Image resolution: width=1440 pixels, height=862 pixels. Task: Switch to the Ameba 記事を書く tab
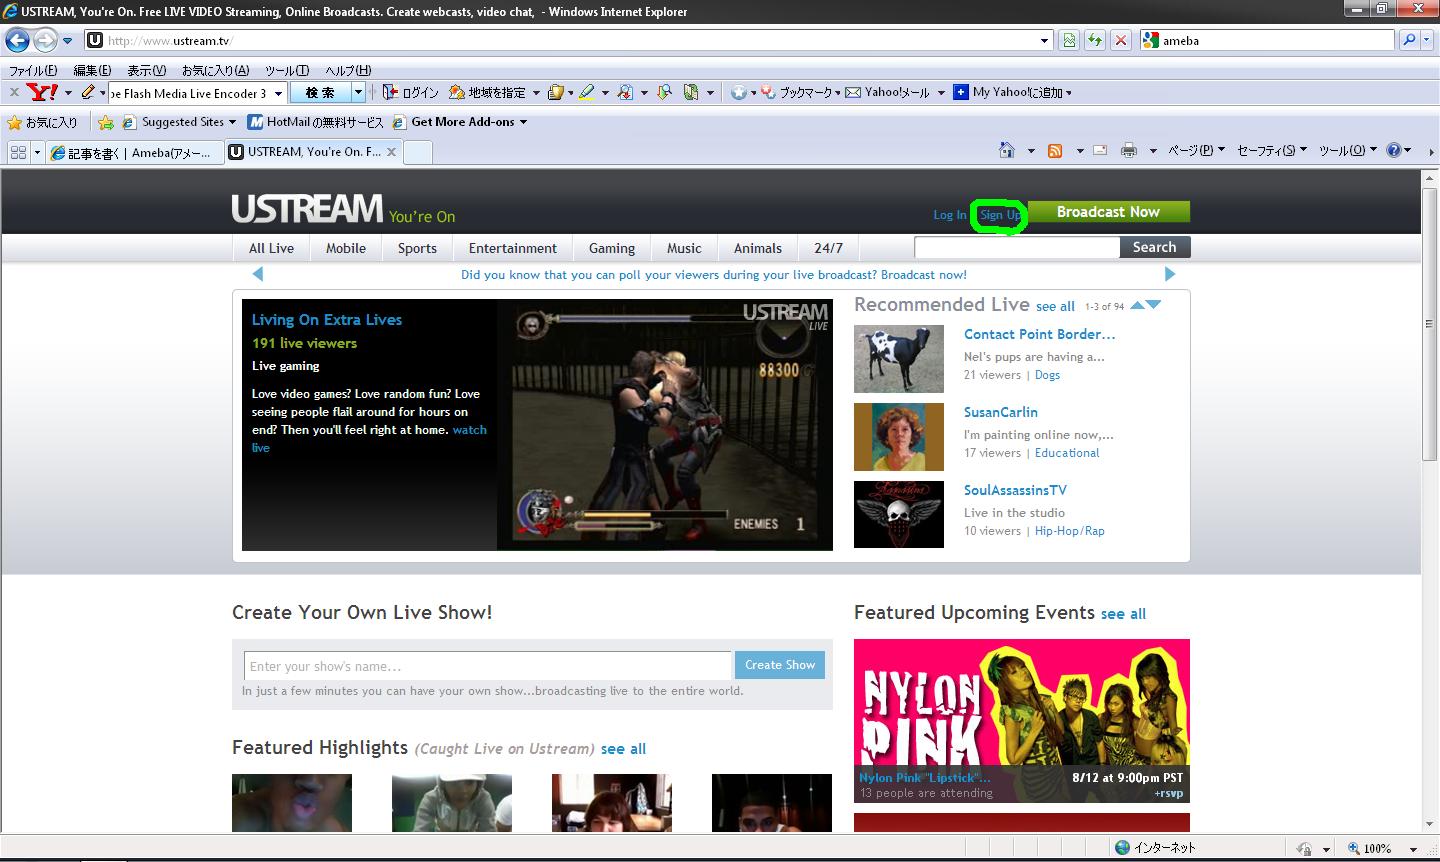133,152
